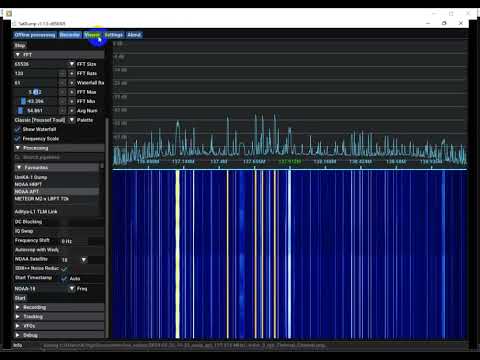Image resolution: width=480 pixels, height=360 pixels.
Task: Adjust the Avg Num slider
Action: tap(35, 111)
